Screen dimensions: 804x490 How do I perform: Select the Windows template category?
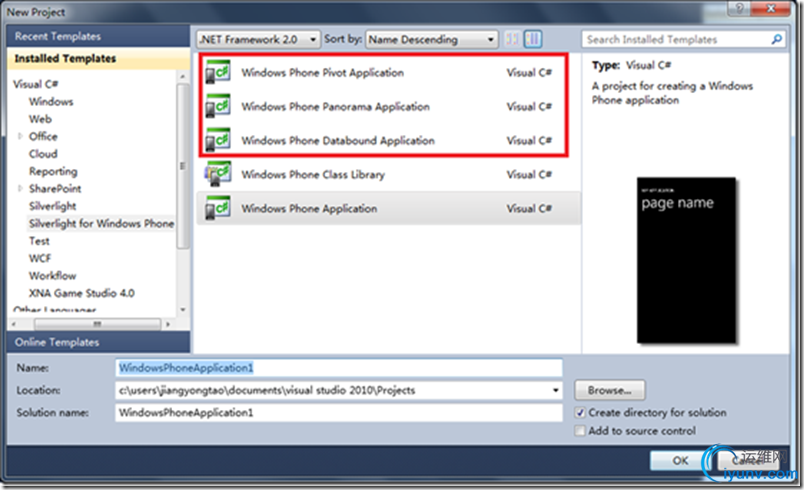51,101
